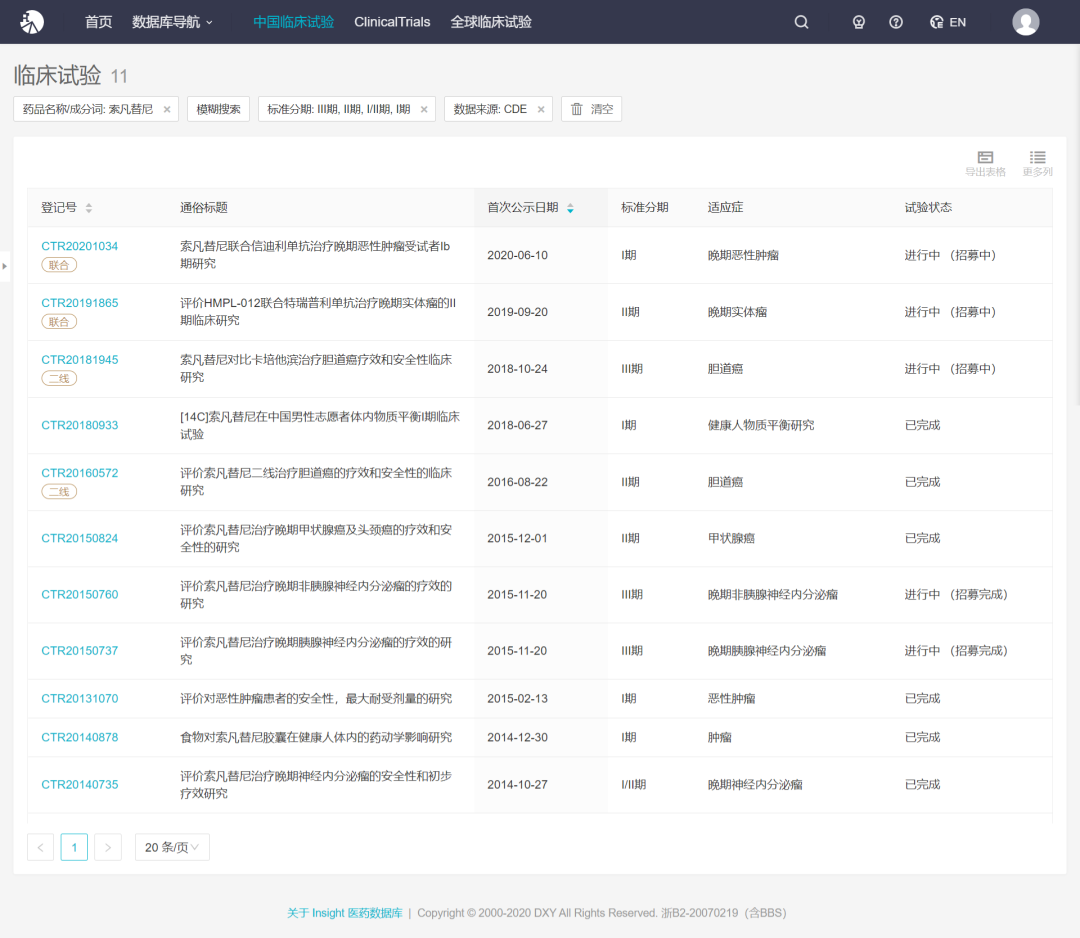Viewport: 1080px width, 938px height.
Task: Click indication cell 晚期实体瘤
Action: pyautogui.click(x=737, y=312)
